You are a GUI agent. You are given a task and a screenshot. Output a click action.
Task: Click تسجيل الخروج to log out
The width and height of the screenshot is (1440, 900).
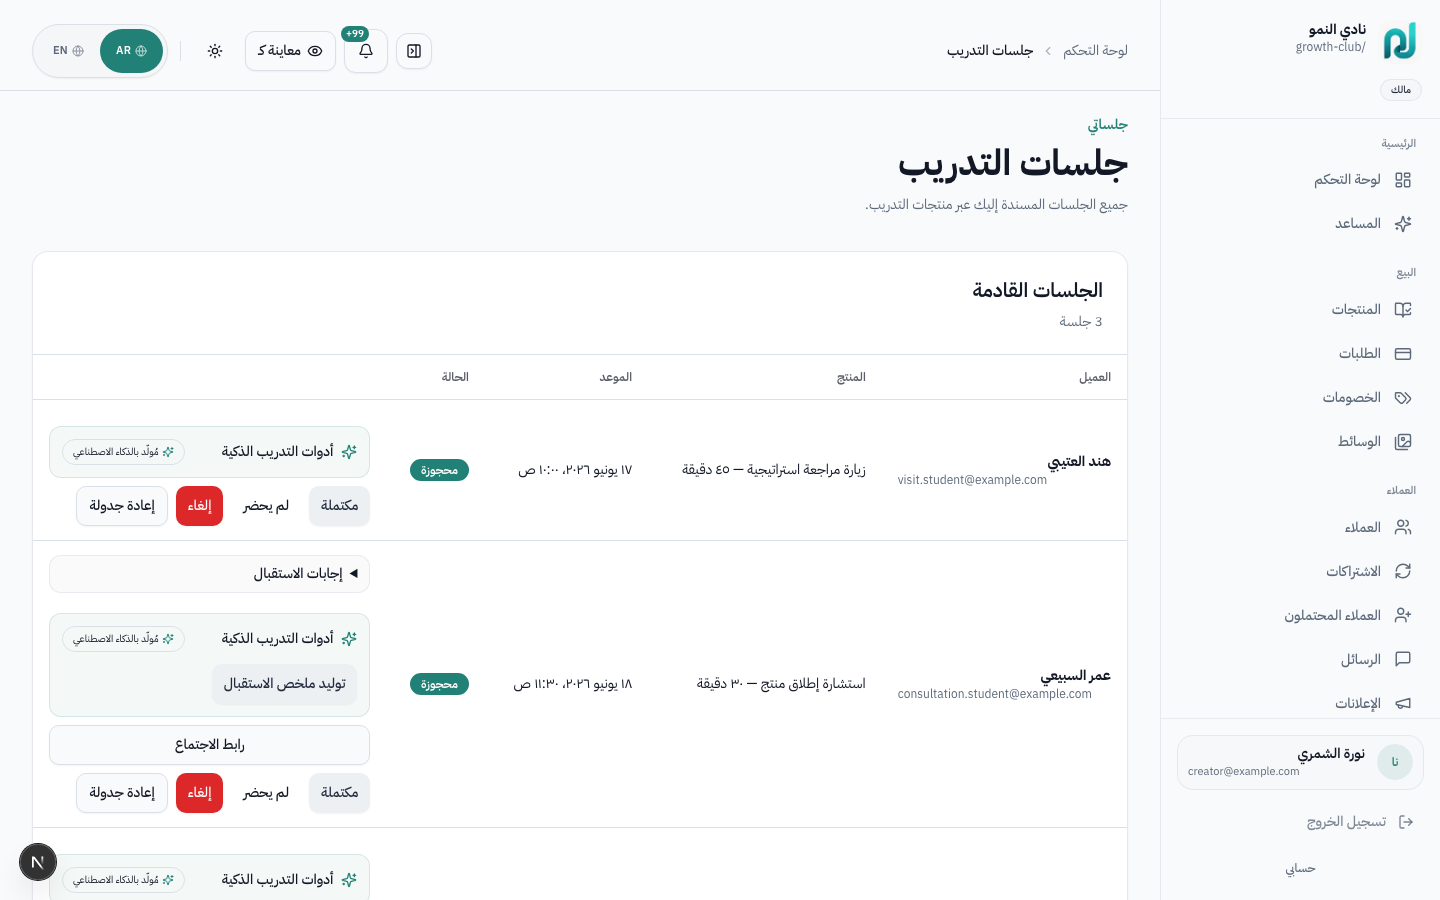tap(1346, 822)
